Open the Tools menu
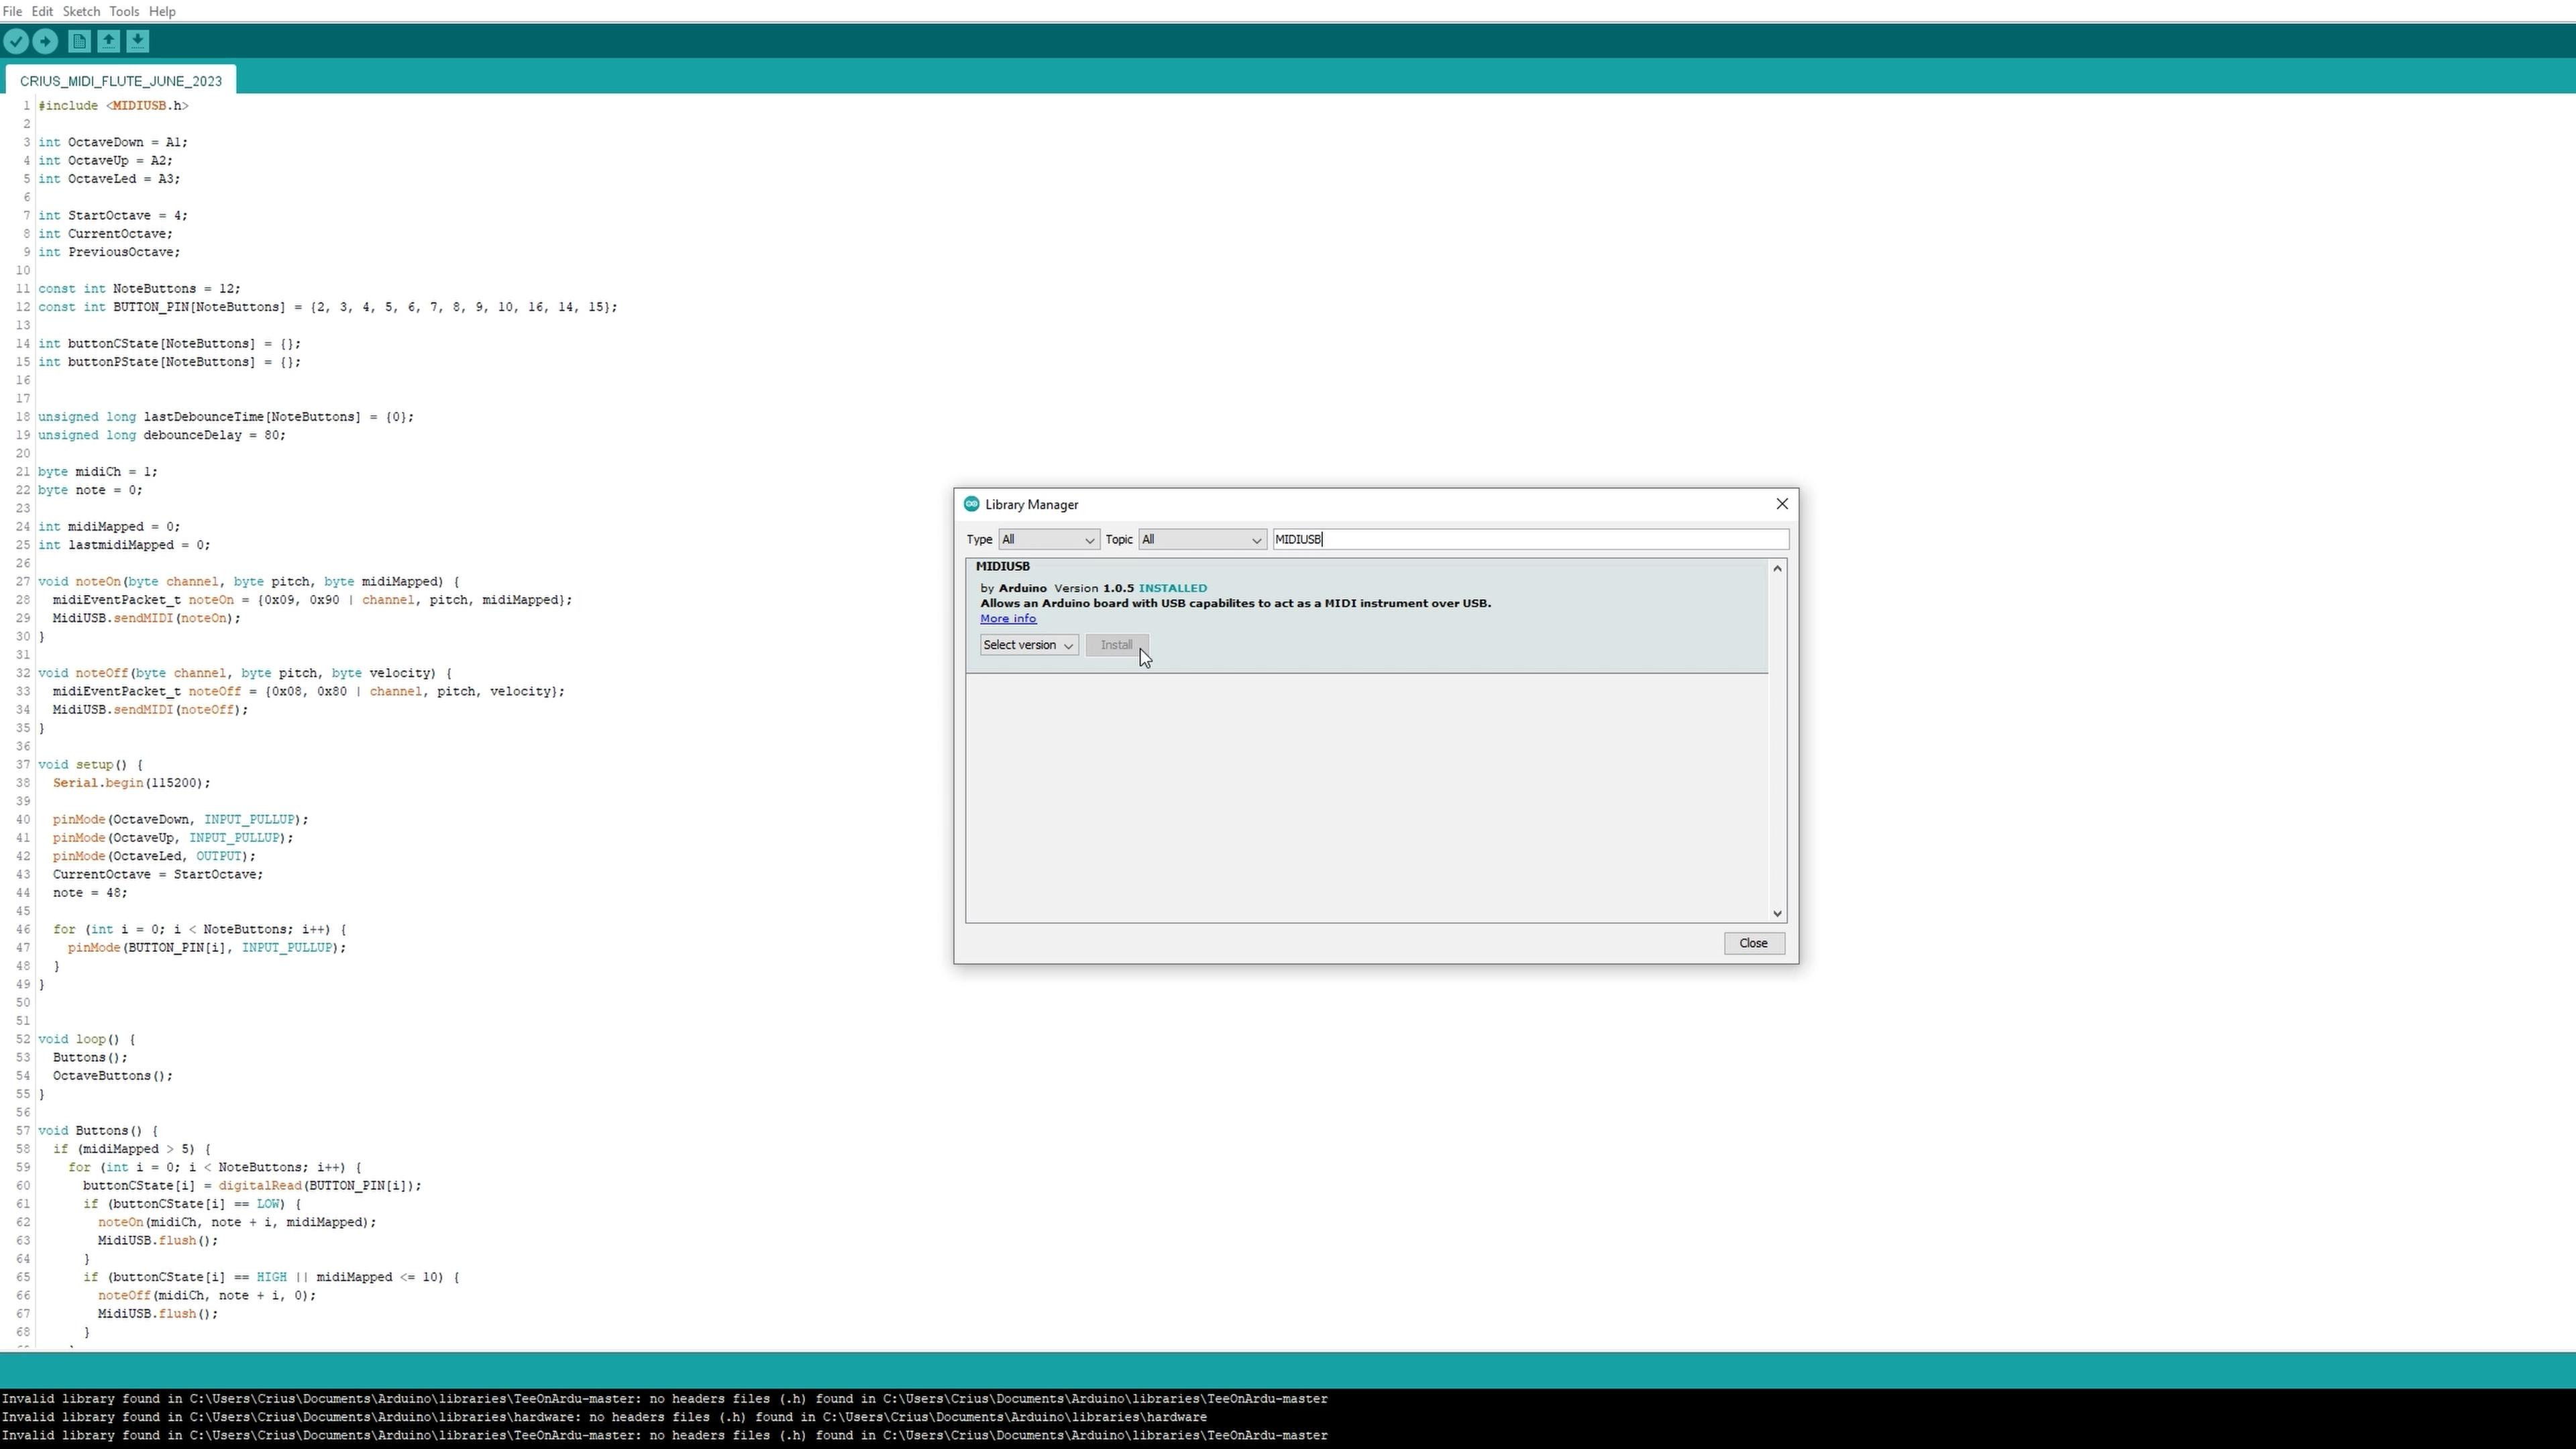The width and height of the screenshot is (2576, 1449). 124,11
